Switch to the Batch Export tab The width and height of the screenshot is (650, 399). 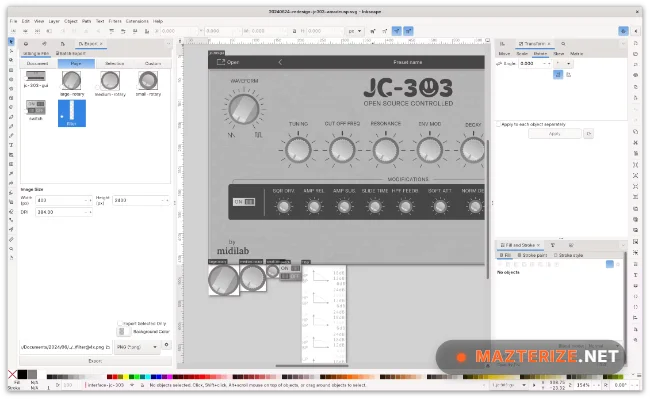(70, 53)
